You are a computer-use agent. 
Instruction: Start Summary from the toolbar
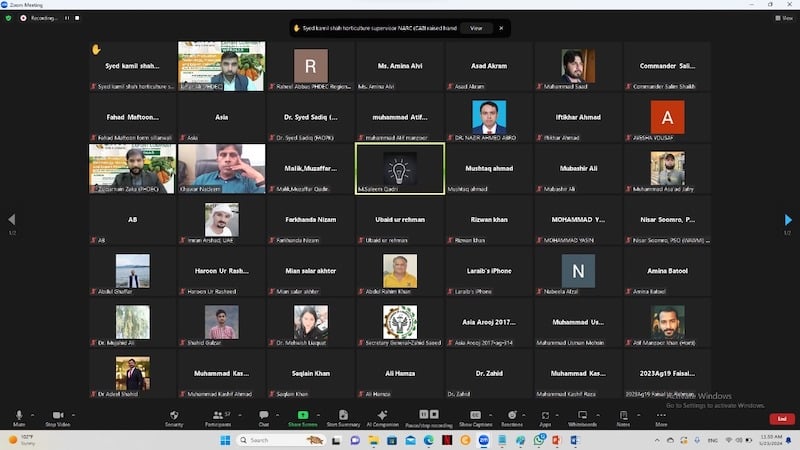coord(343,416)
